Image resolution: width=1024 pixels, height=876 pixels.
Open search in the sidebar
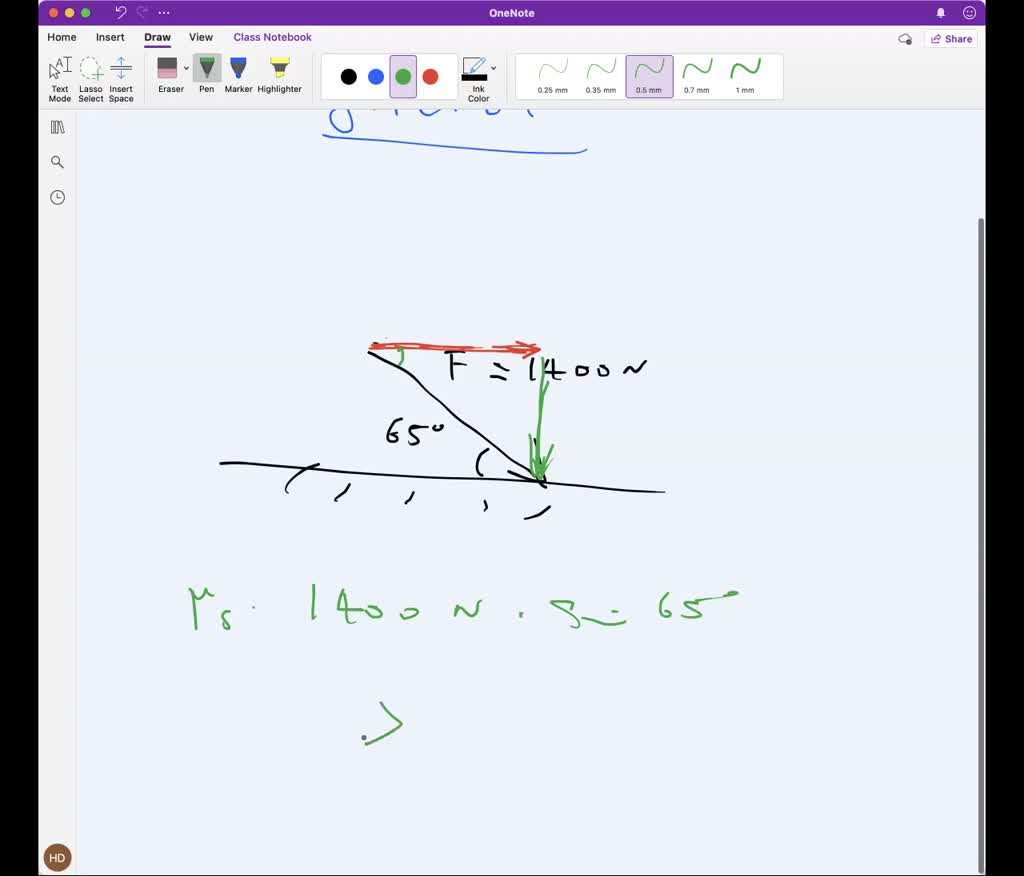click(57, 161)
